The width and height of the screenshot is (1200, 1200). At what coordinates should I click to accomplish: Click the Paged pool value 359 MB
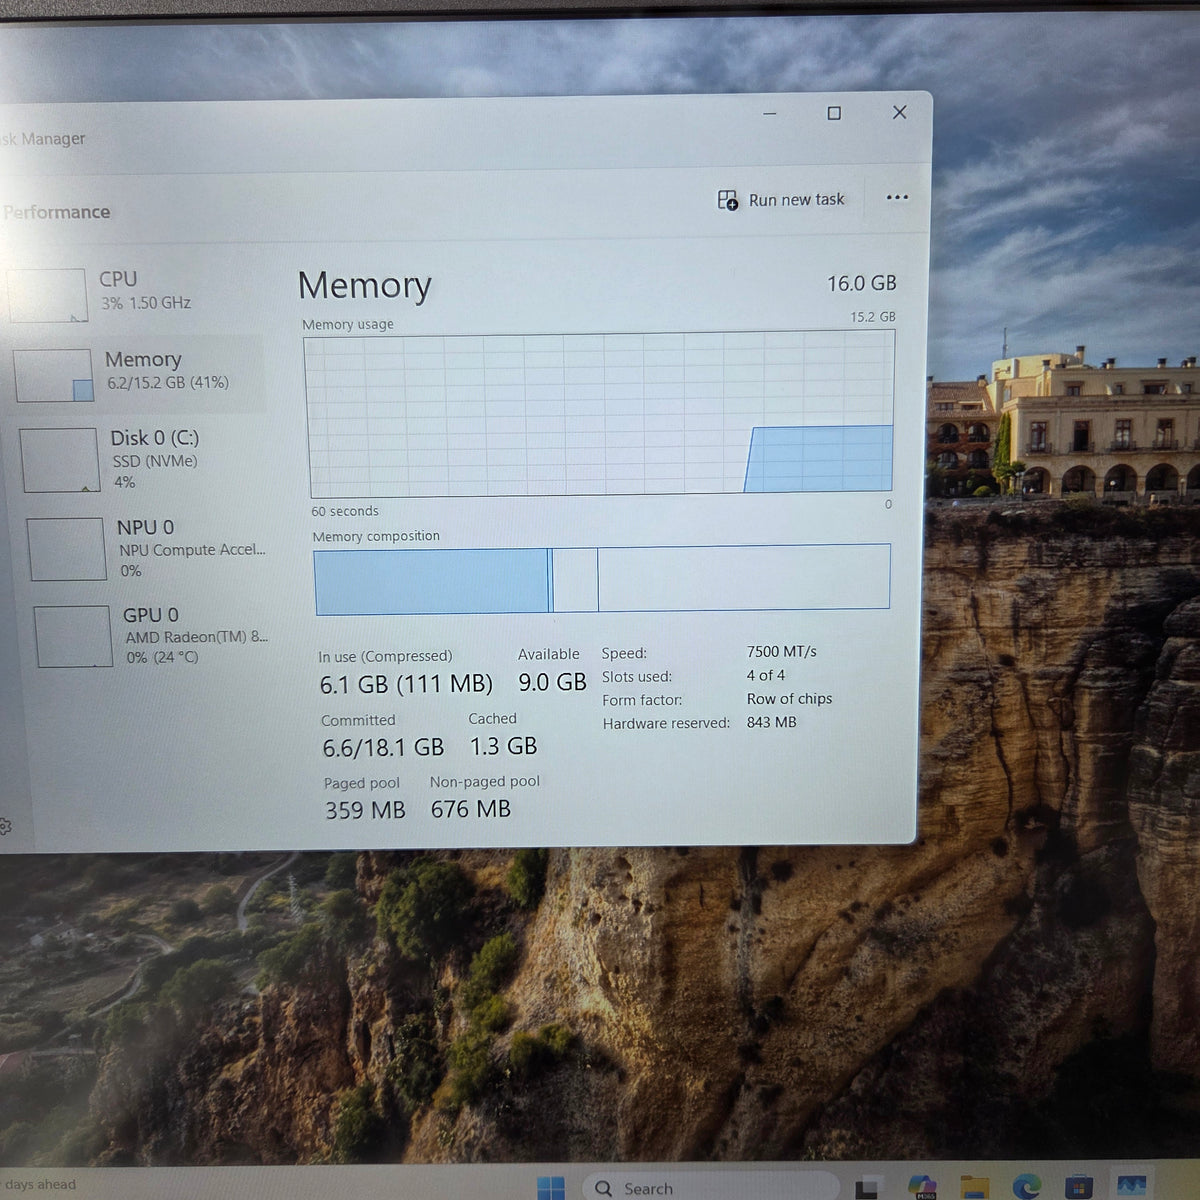pyautogui.click(x=365, y=810)
